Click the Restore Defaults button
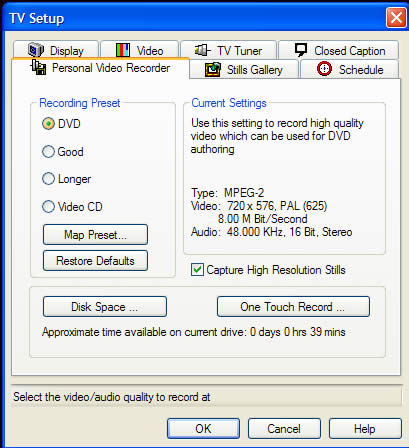This screenshot has height=448, width=409. click(95, 261)
